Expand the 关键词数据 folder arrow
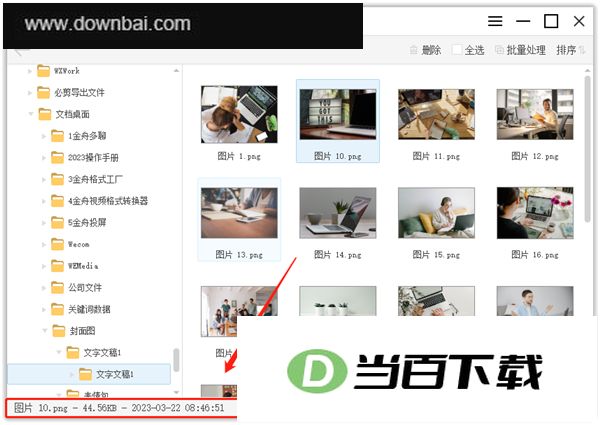Screen dimensions: 600x425 point(44,309)
